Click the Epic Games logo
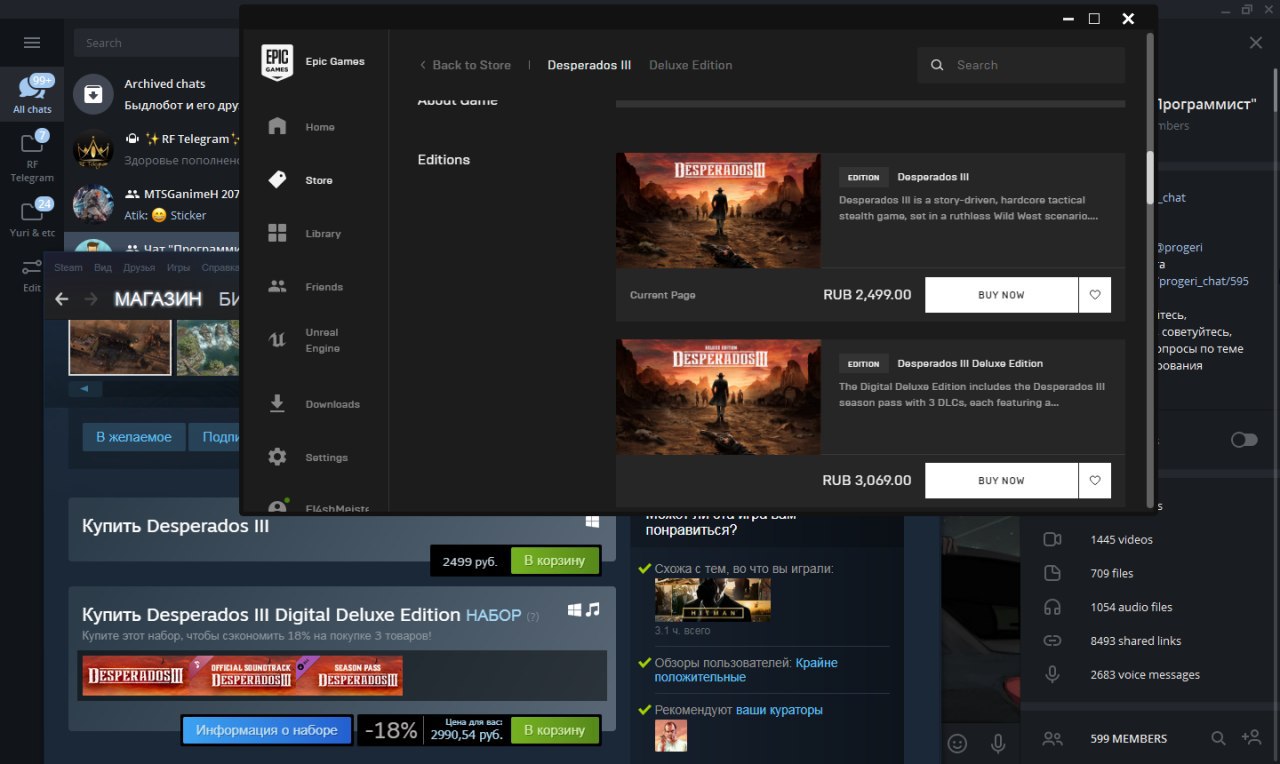The image size is (1280, 764). [277, 62]
